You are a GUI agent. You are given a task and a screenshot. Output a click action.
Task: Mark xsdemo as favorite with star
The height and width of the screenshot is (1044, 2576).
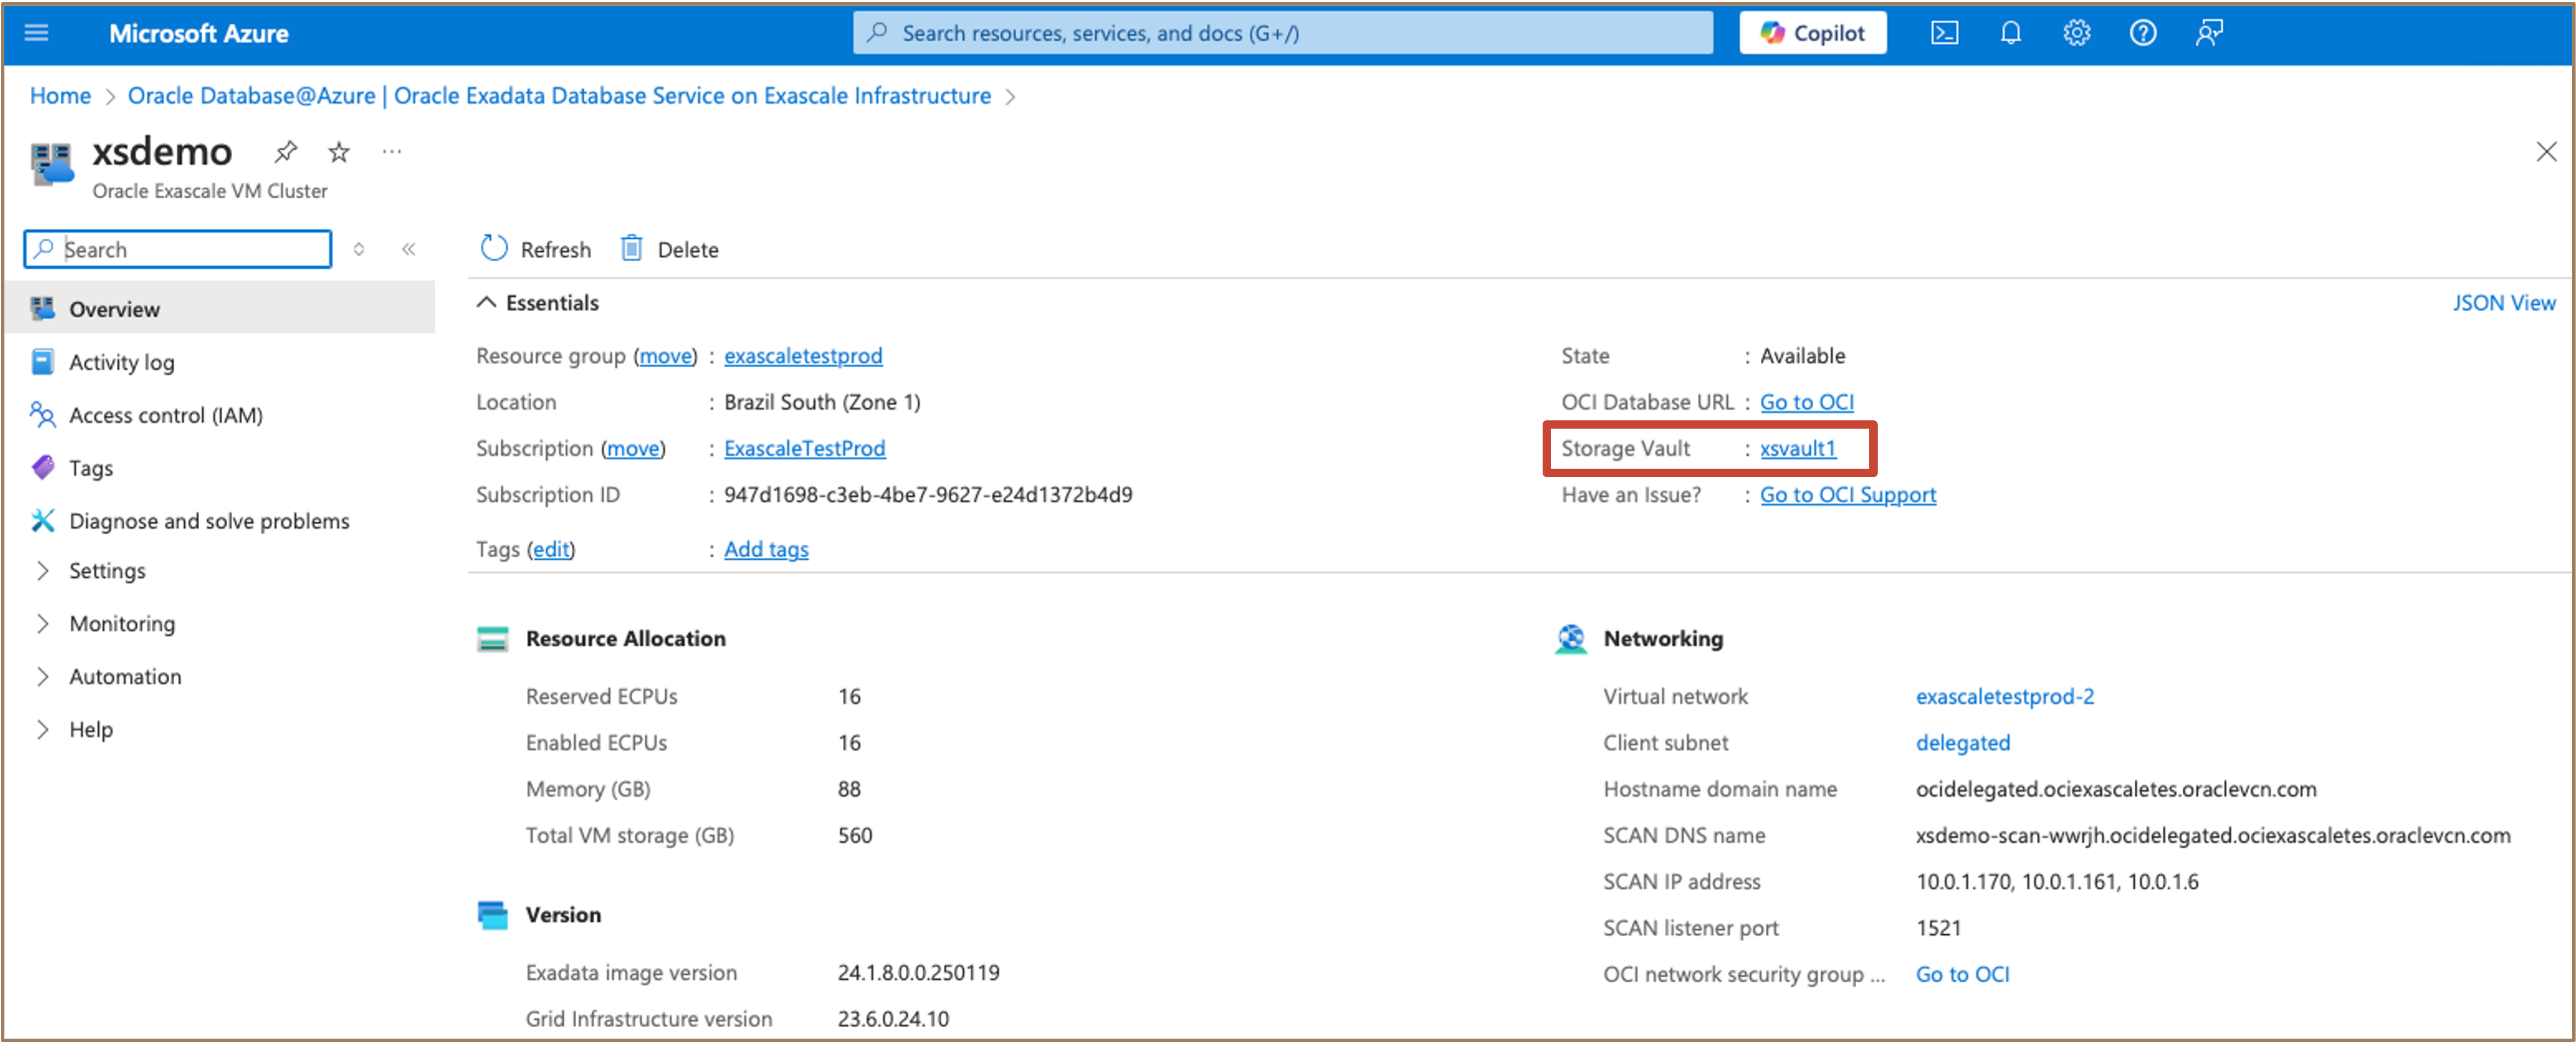pos(339,152)
